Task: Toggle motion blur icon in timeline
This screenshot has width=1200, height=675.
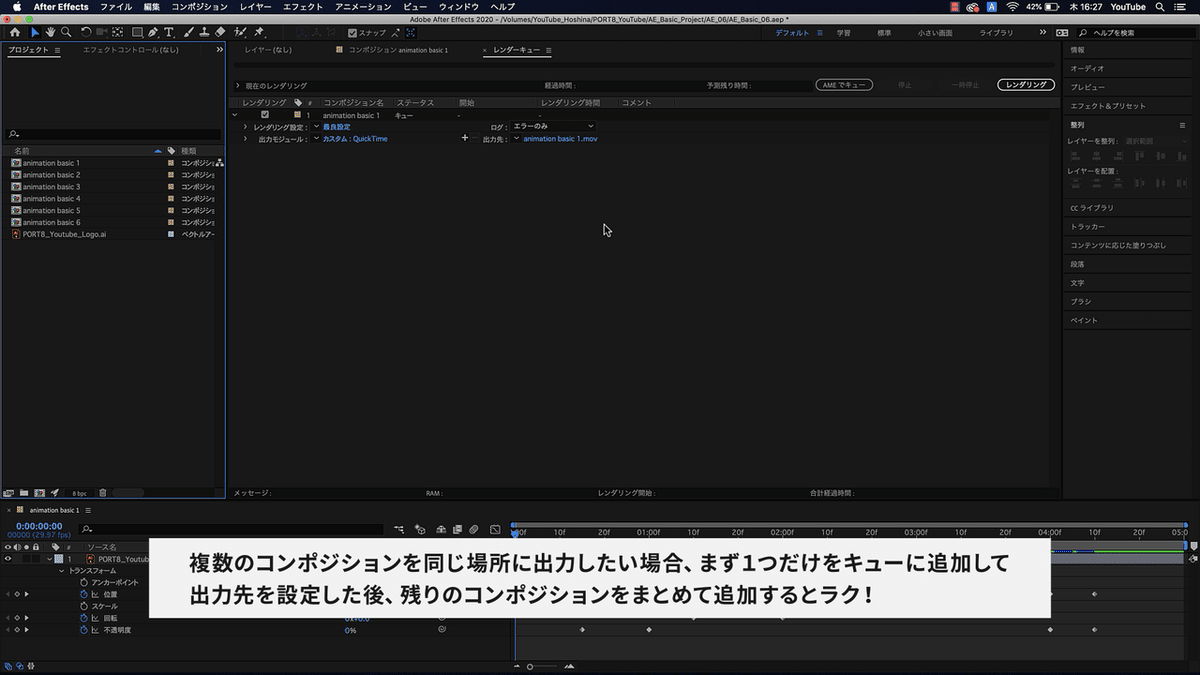Action: click(474, 529)
